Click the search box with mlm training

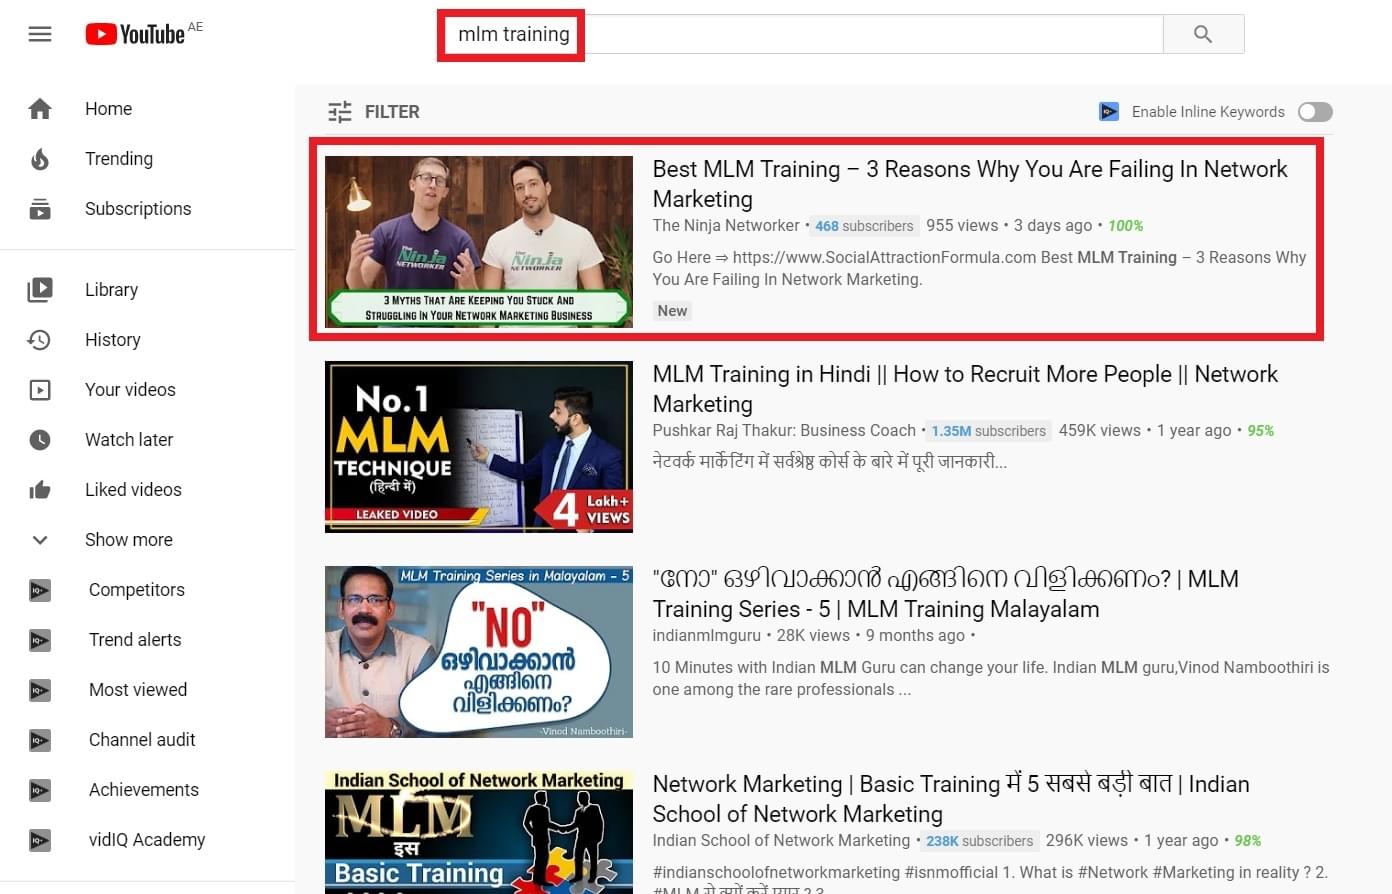(800, 34)
